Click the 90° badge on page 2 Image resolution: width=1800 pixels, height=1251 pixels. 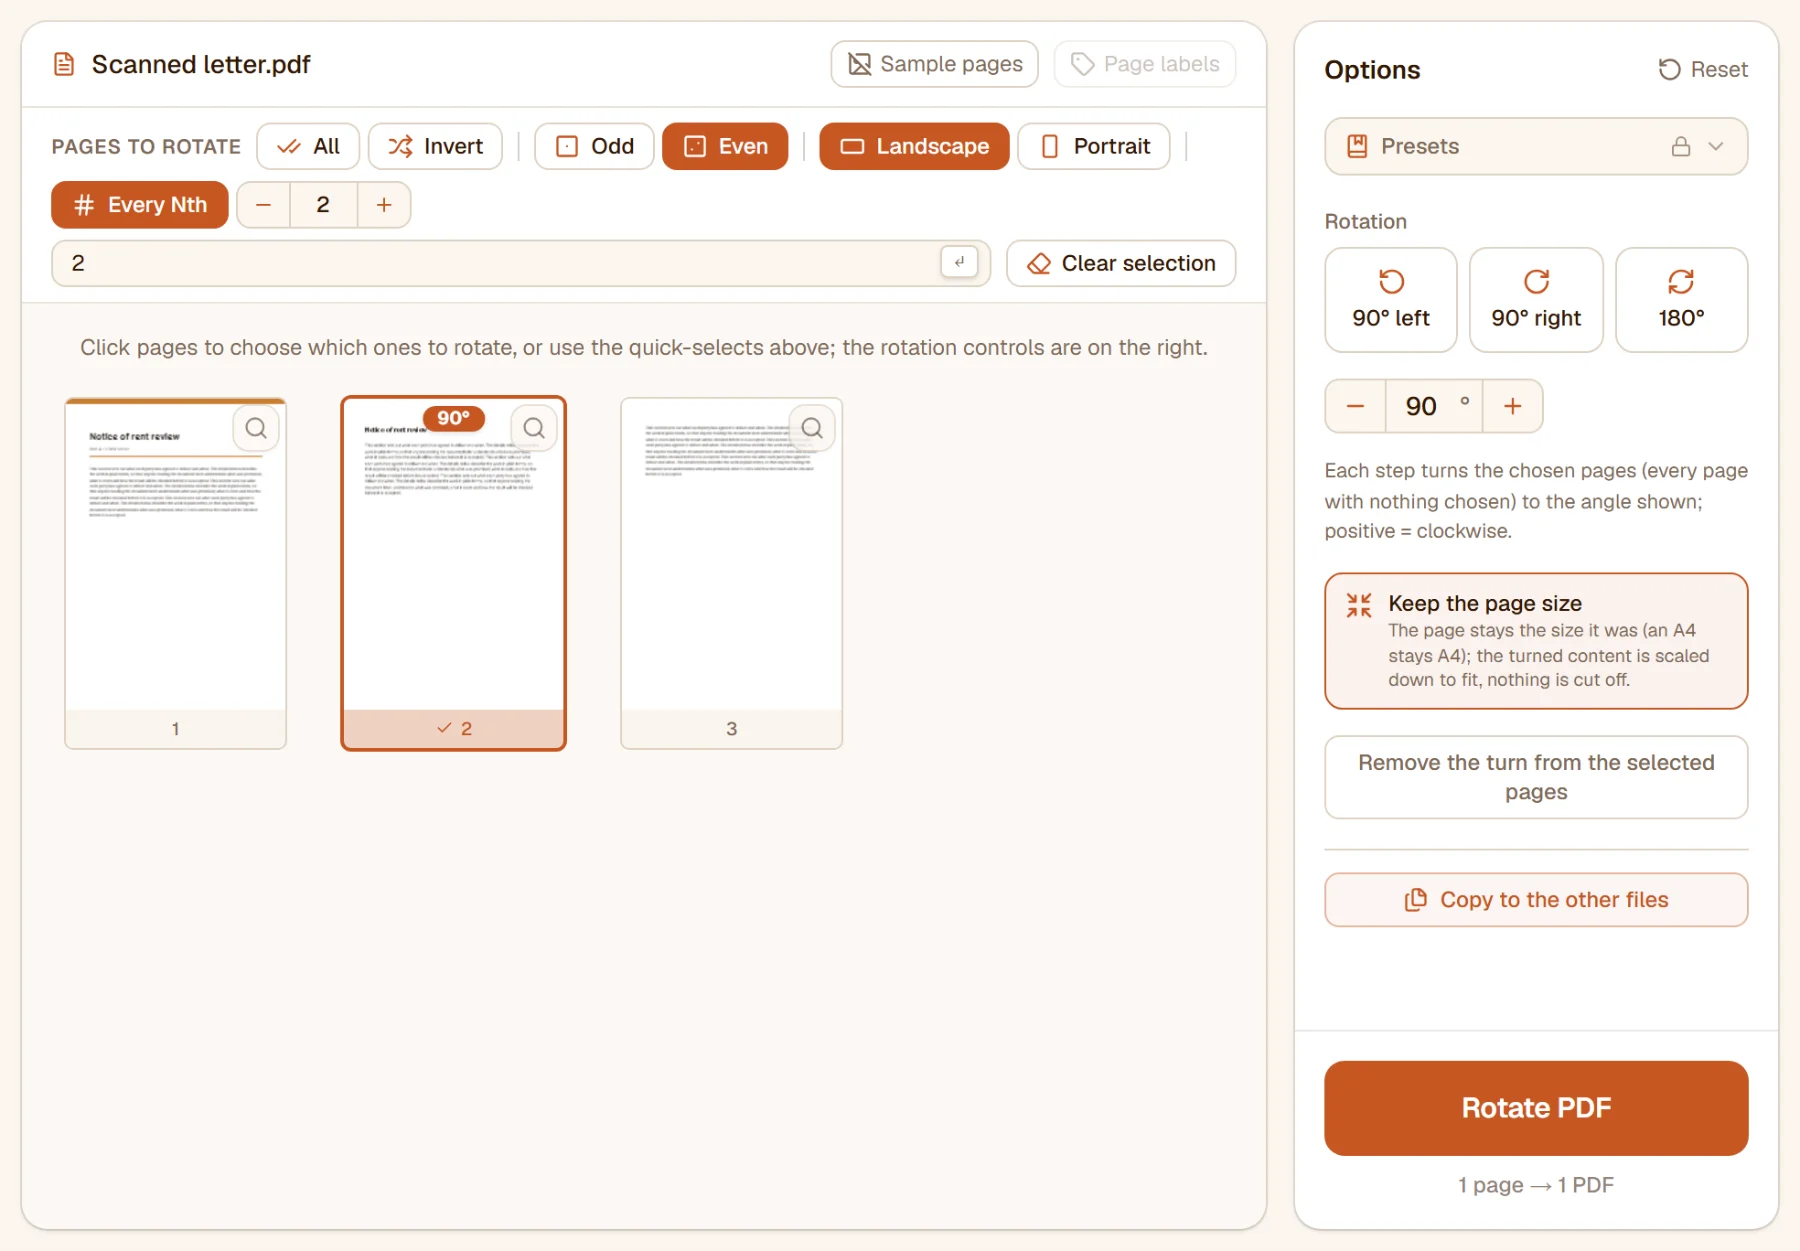point(453,418)
